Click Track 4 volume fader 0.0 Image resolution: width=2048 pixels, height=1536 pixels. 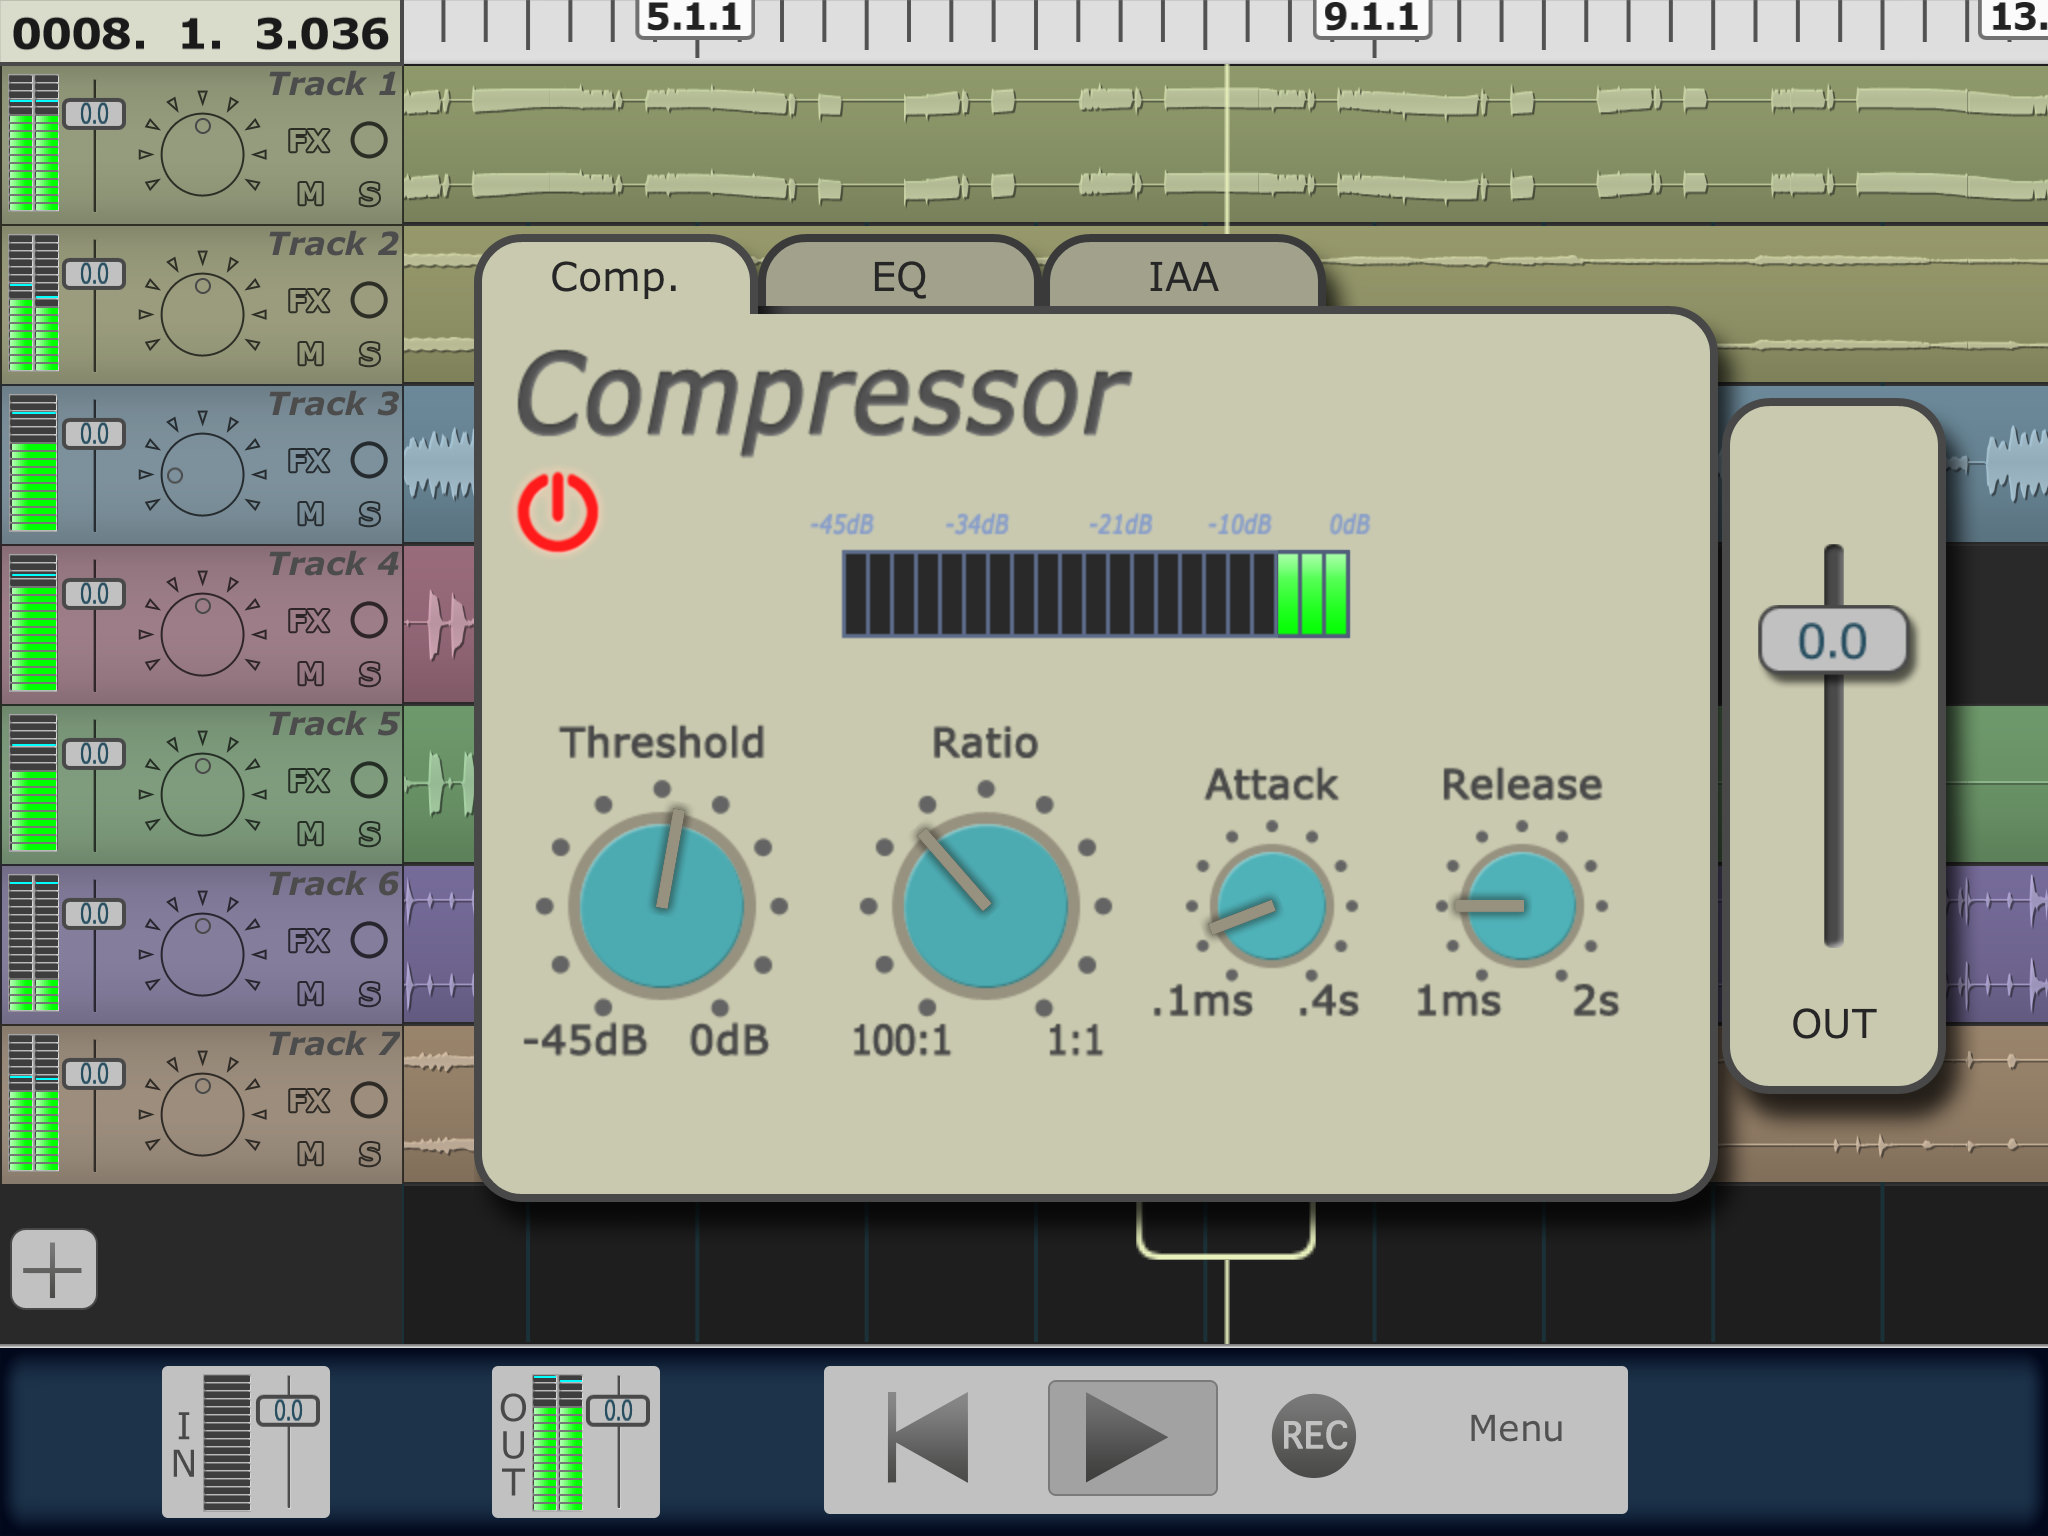pyautogui.click(x=95, y=594)
